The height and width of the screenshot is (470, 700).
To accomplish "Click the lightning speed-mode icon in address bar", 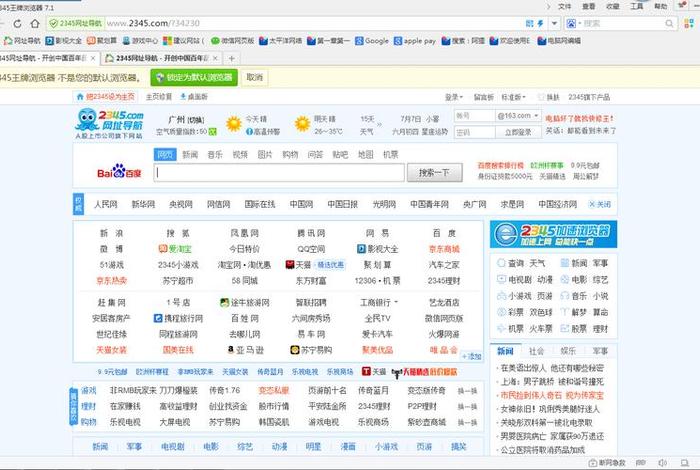I will coord(540,23).
